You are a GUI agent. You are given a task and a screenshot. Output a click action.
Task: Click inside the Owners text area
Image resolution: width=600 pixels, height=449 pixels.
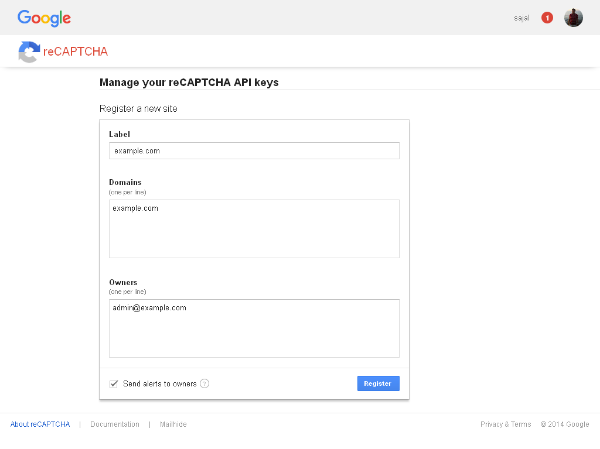tap(254, 328)
